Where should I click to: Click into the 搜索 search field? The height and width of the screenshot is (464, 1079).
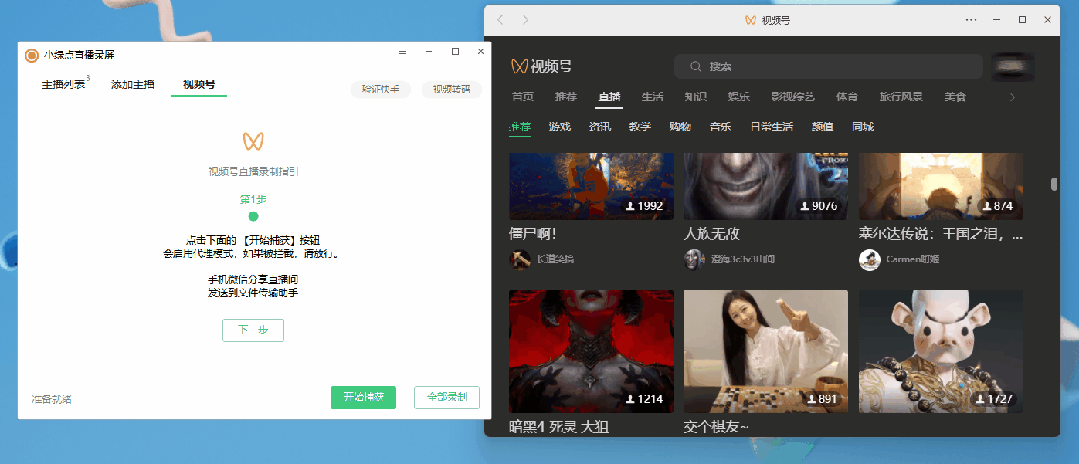828,67
